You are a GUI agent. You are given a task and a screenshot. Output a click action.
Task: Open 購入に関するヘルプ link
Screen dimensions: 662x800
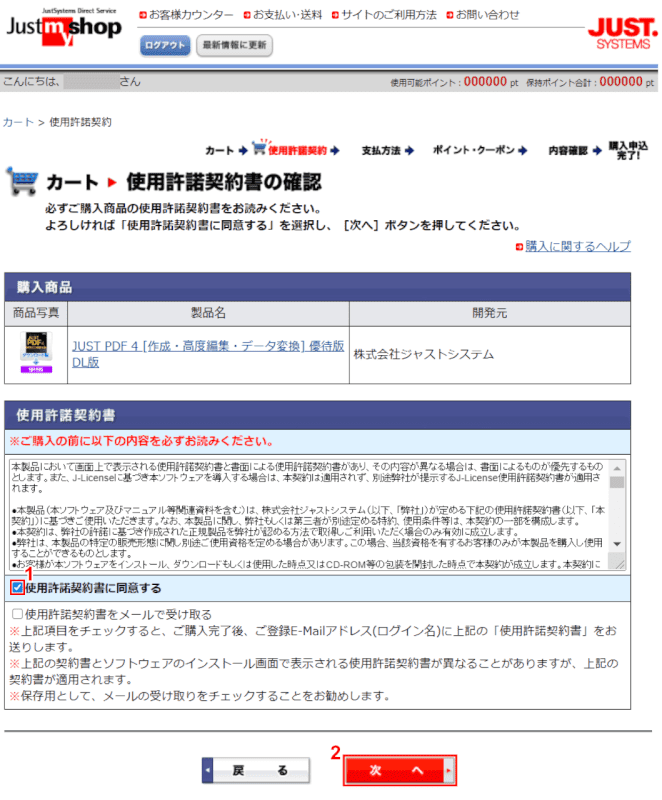(578, 246)
